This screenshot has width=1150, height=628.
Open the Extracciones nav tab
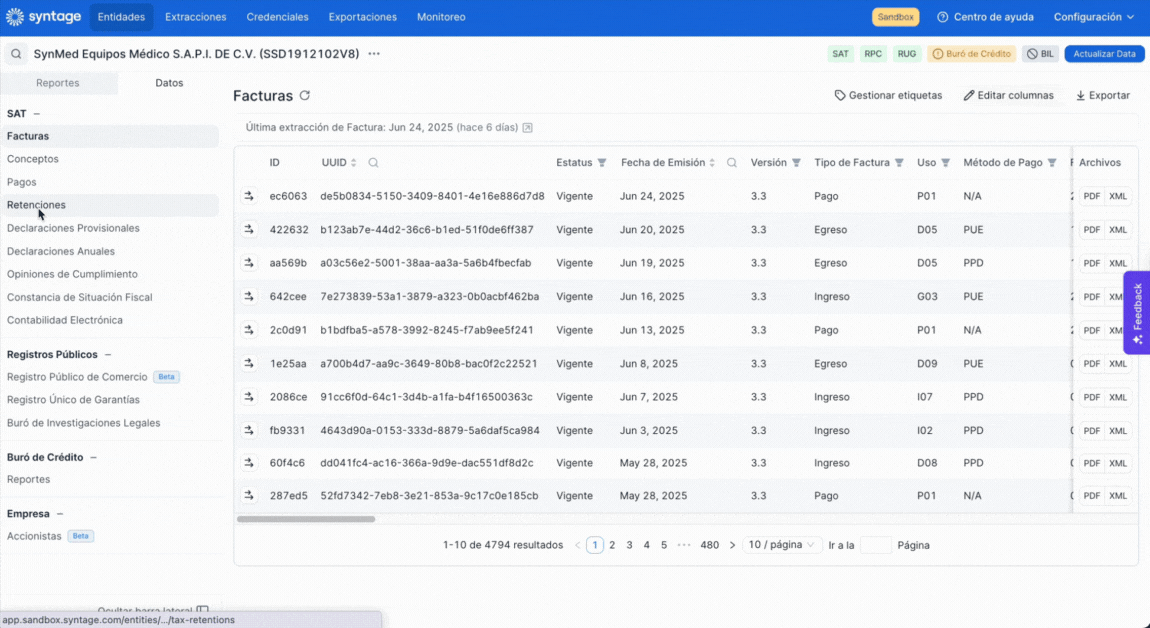tap(196, 17)
